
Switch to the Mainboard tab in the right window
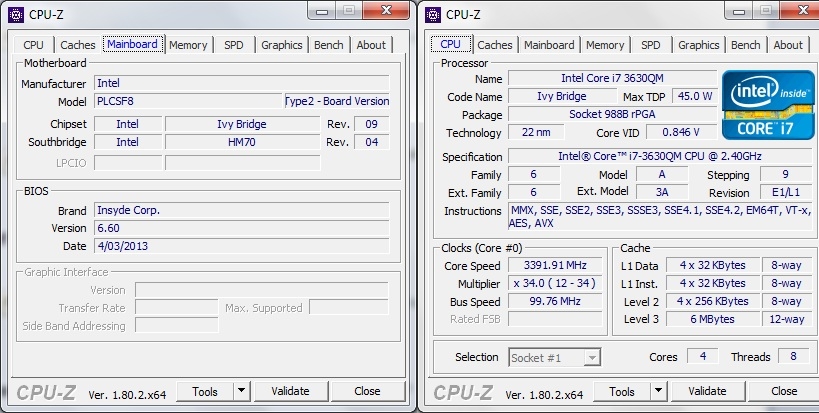(549, 45)
